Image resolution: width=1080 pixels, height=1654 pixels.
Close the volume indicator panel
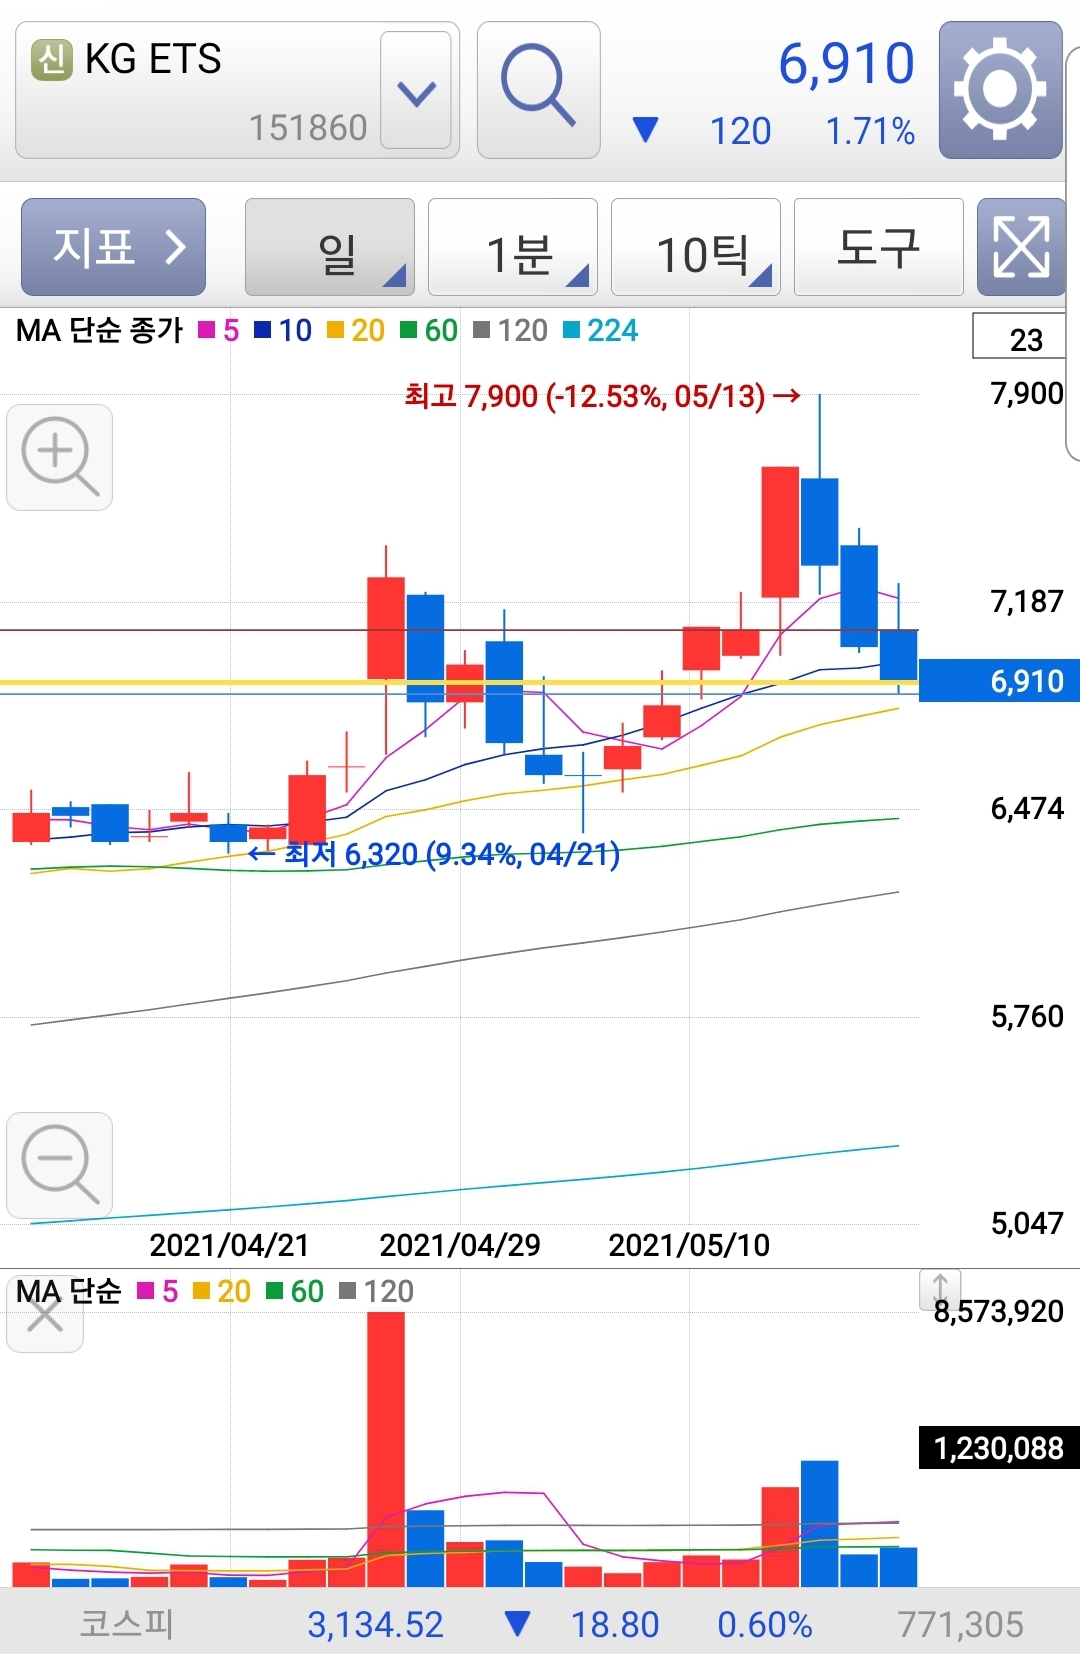coord(45,1315)
